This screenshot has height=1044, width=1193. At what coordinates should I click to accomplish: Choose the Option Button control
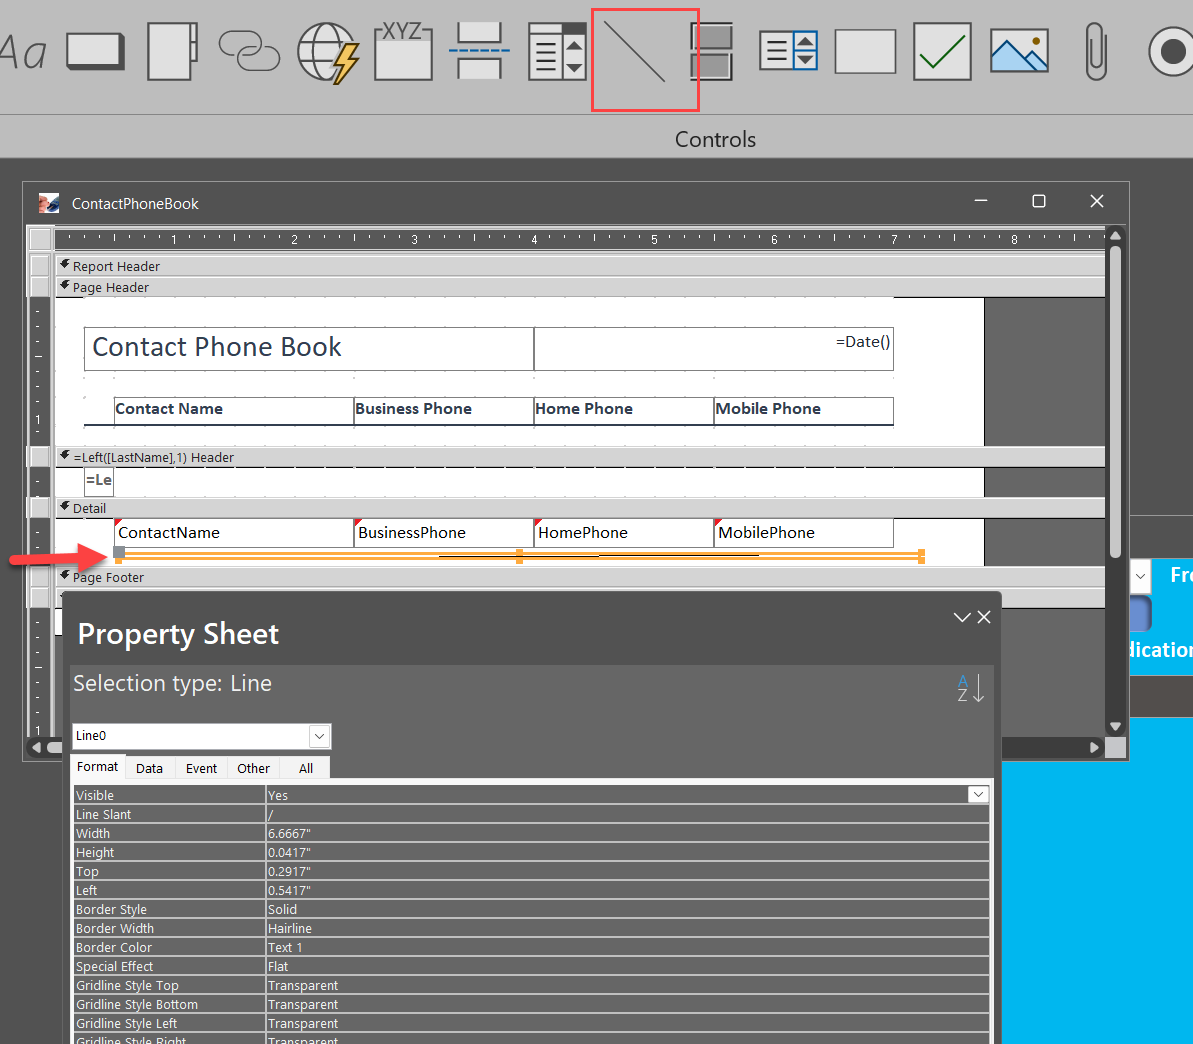1170,52
